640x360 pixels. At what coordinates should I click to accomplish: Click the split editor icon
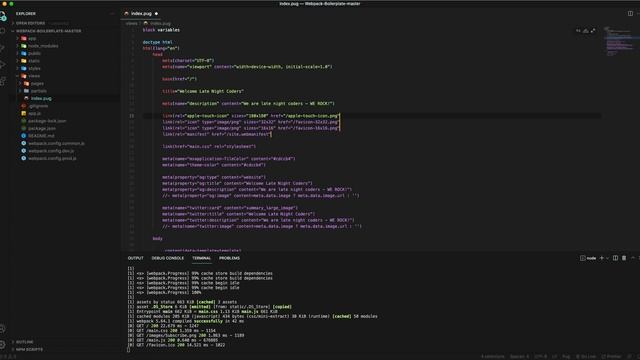click(x=630, y=13)
